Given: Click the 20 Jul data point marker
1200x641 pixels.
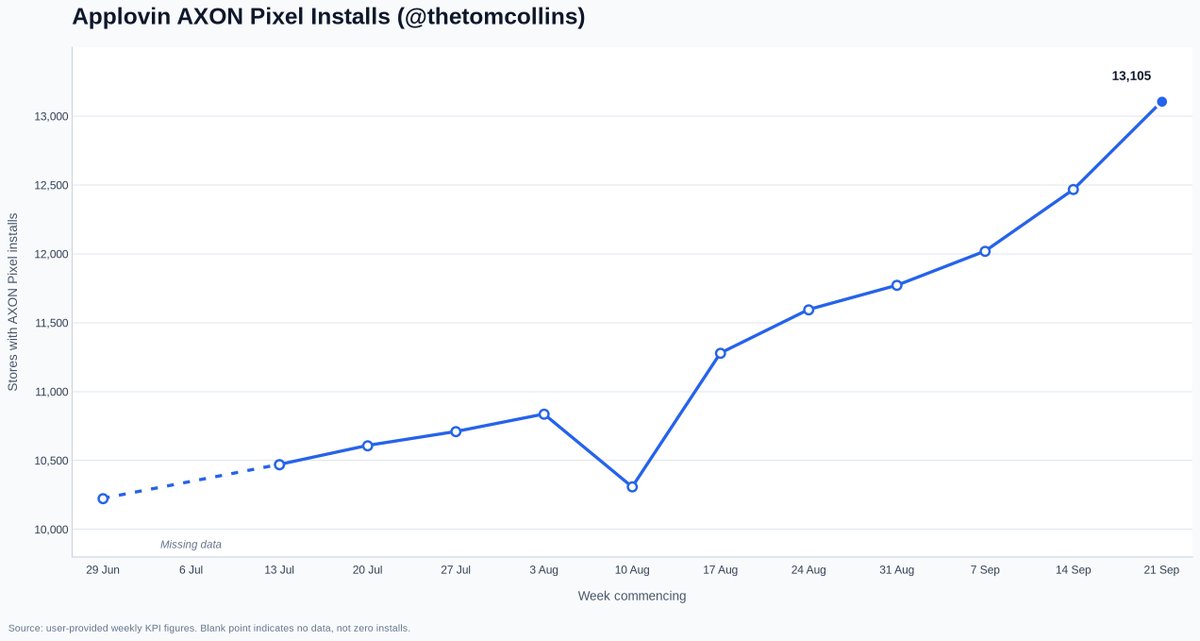Looking at the screenshot, I should click(x=367, y=445).
